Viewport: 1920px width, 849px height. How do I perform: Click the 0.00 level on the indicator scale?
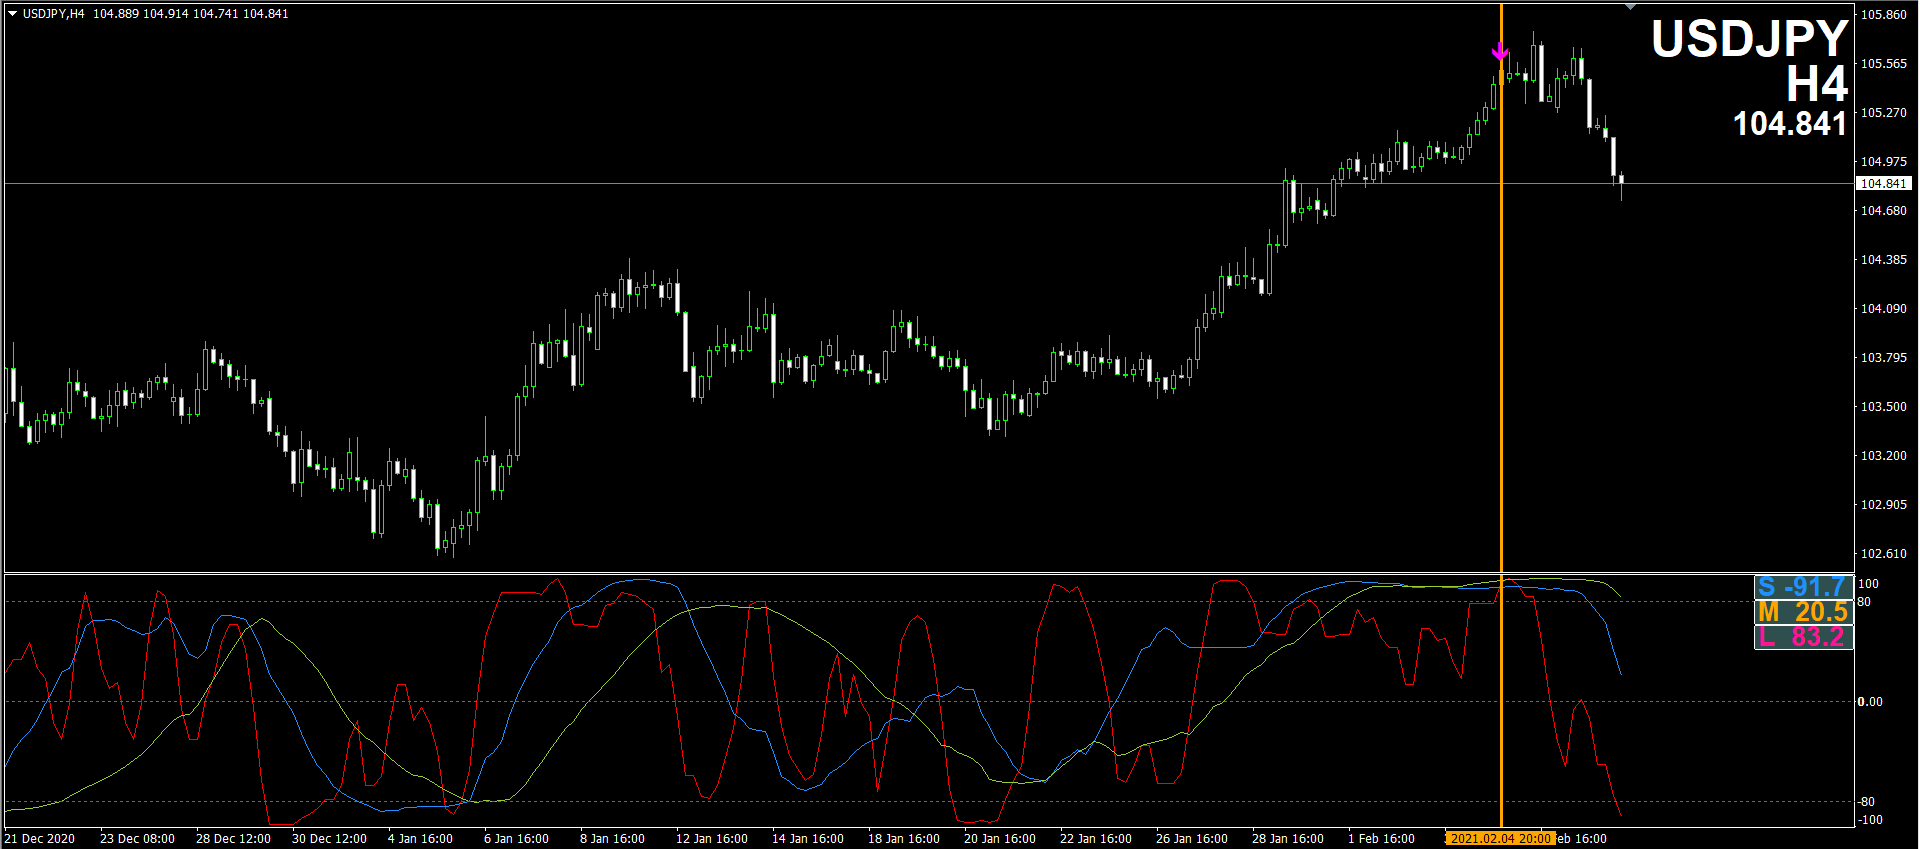1870,702
